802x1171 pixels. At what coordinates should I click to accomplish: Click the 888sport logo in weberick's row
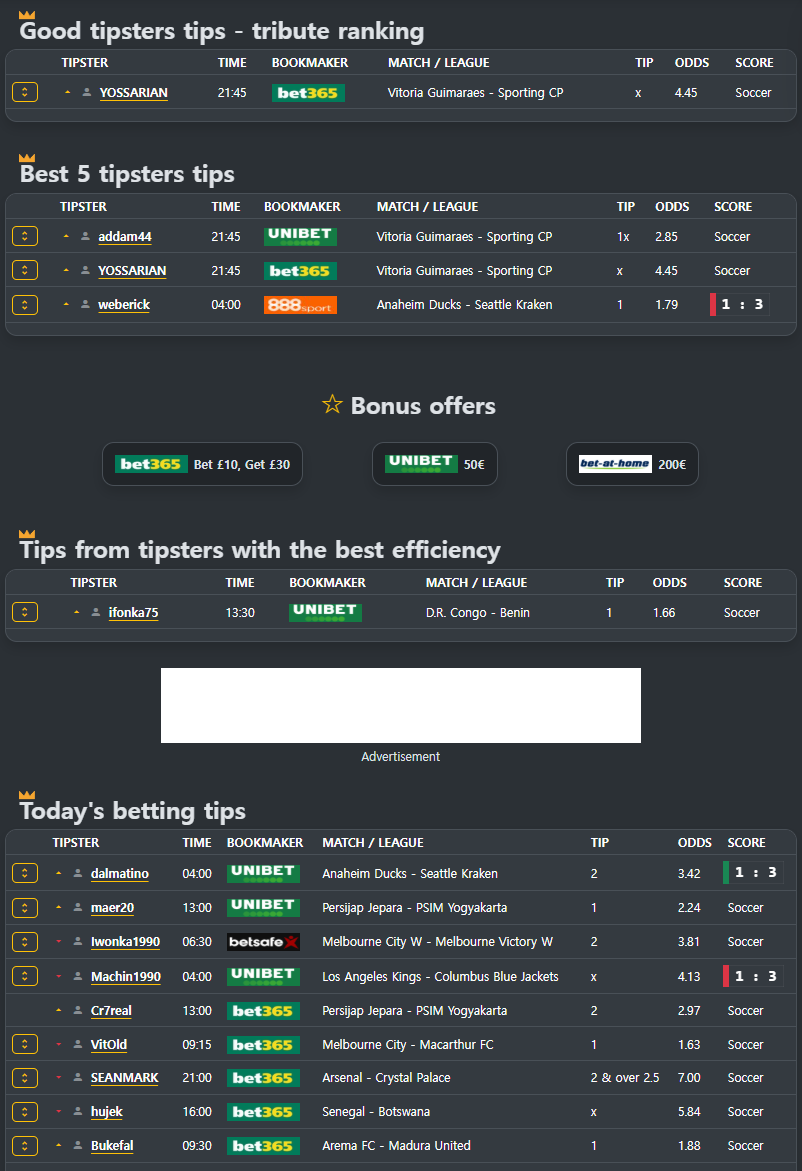pos(300,305)
